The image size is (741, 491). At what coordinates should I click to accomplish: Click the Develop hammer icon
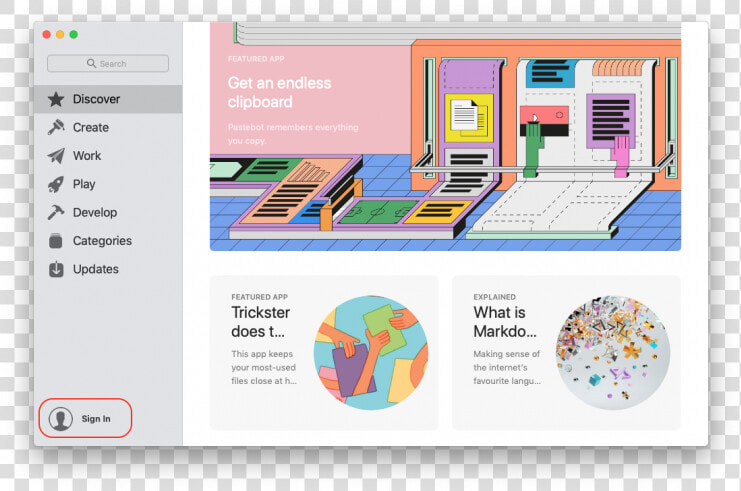point(56,213)
